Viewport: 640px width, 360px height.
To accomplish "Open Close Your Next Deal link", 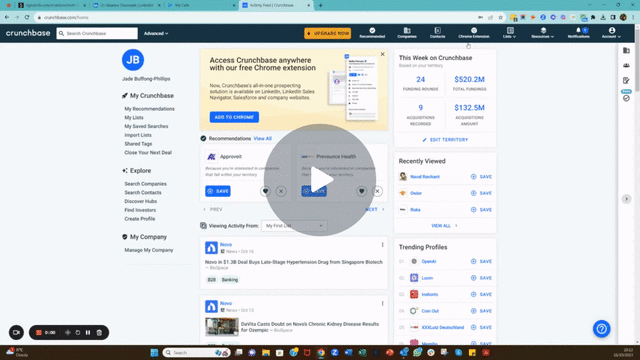I will click(x=148, y=153).
